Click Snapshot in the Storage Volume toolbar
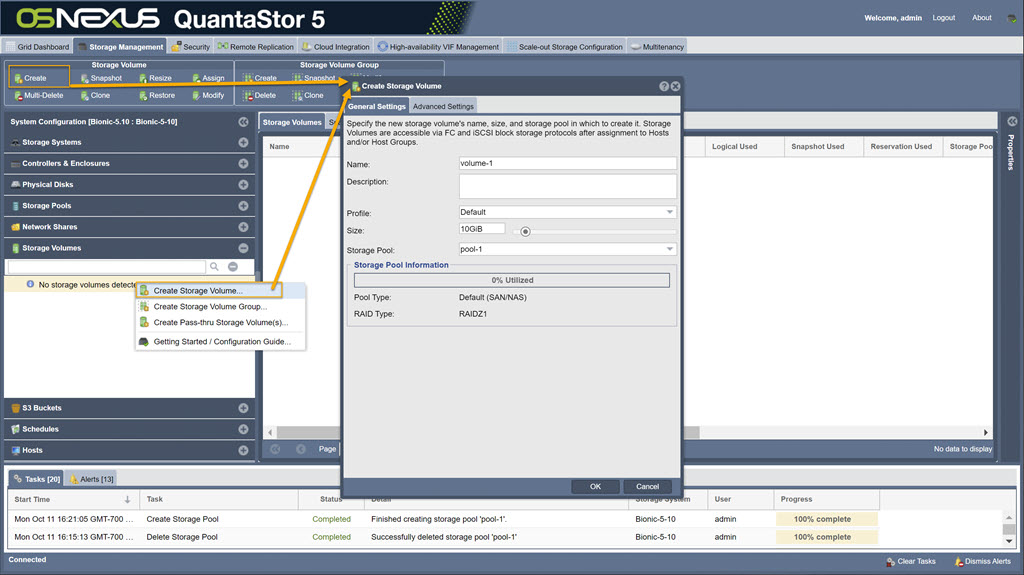 [101, 78]
